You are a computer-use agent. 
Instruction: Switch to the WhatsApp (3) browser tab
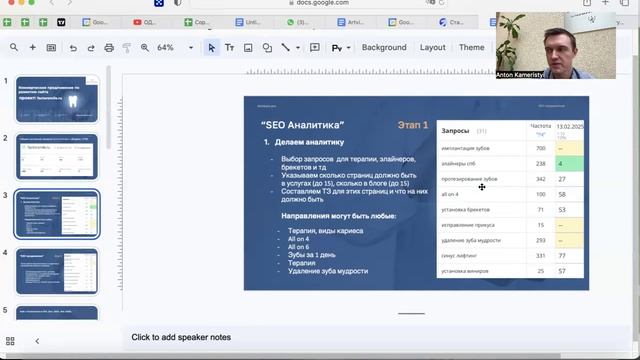[298, 22]
